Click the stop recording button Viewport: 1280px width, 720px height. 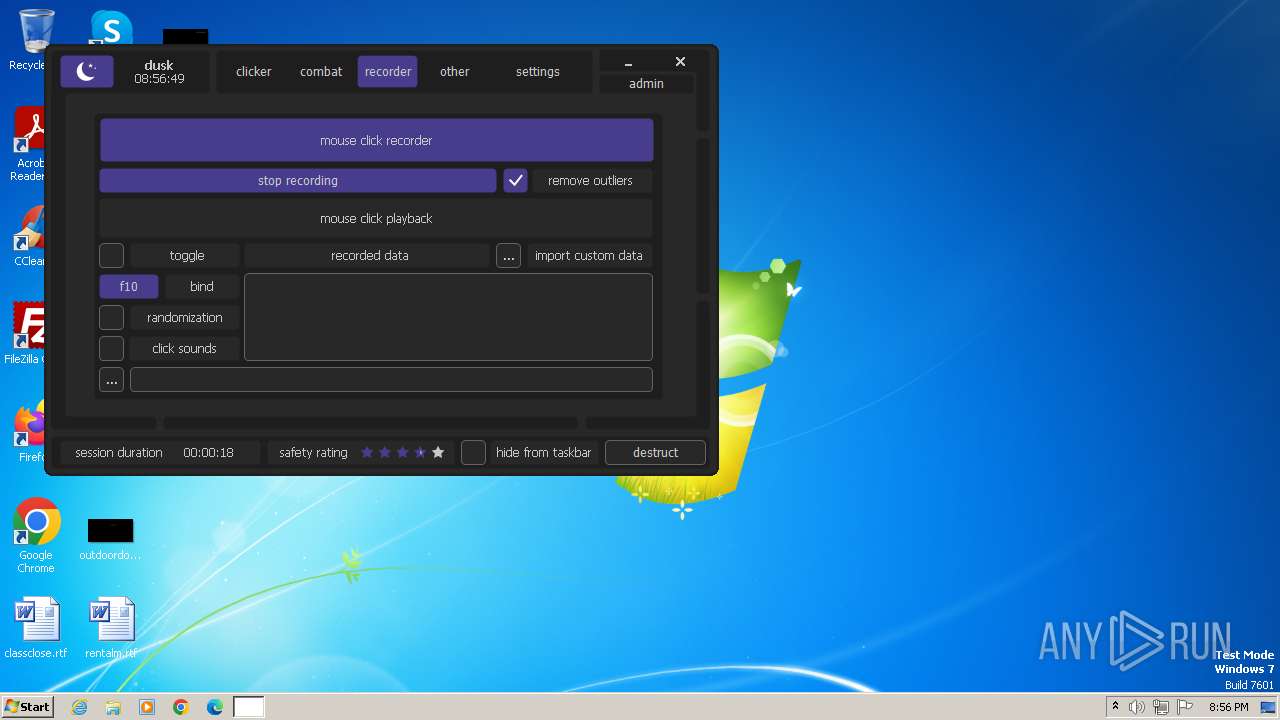click(x=298, y=181)
